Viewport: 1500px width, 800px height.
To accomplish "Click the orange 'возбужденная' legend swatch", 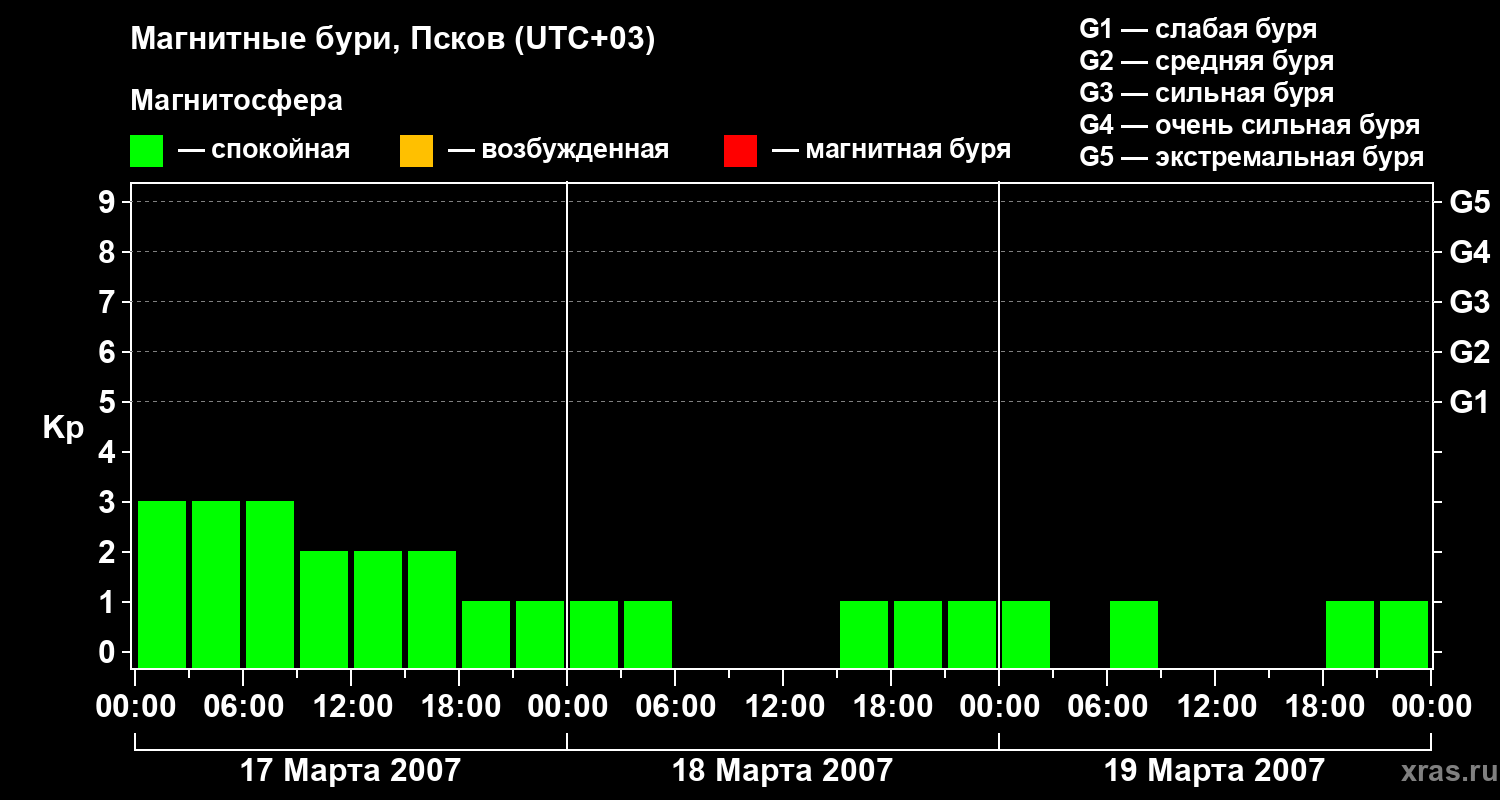I will click(416, 150).
